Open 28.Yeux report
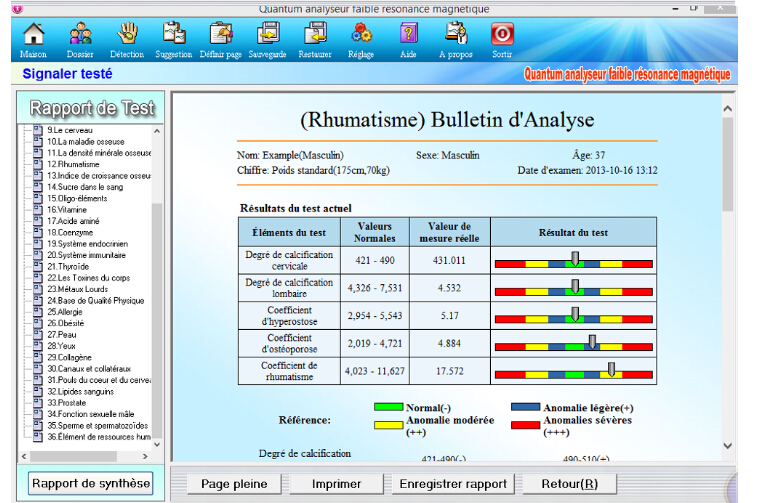 [61, 346]
